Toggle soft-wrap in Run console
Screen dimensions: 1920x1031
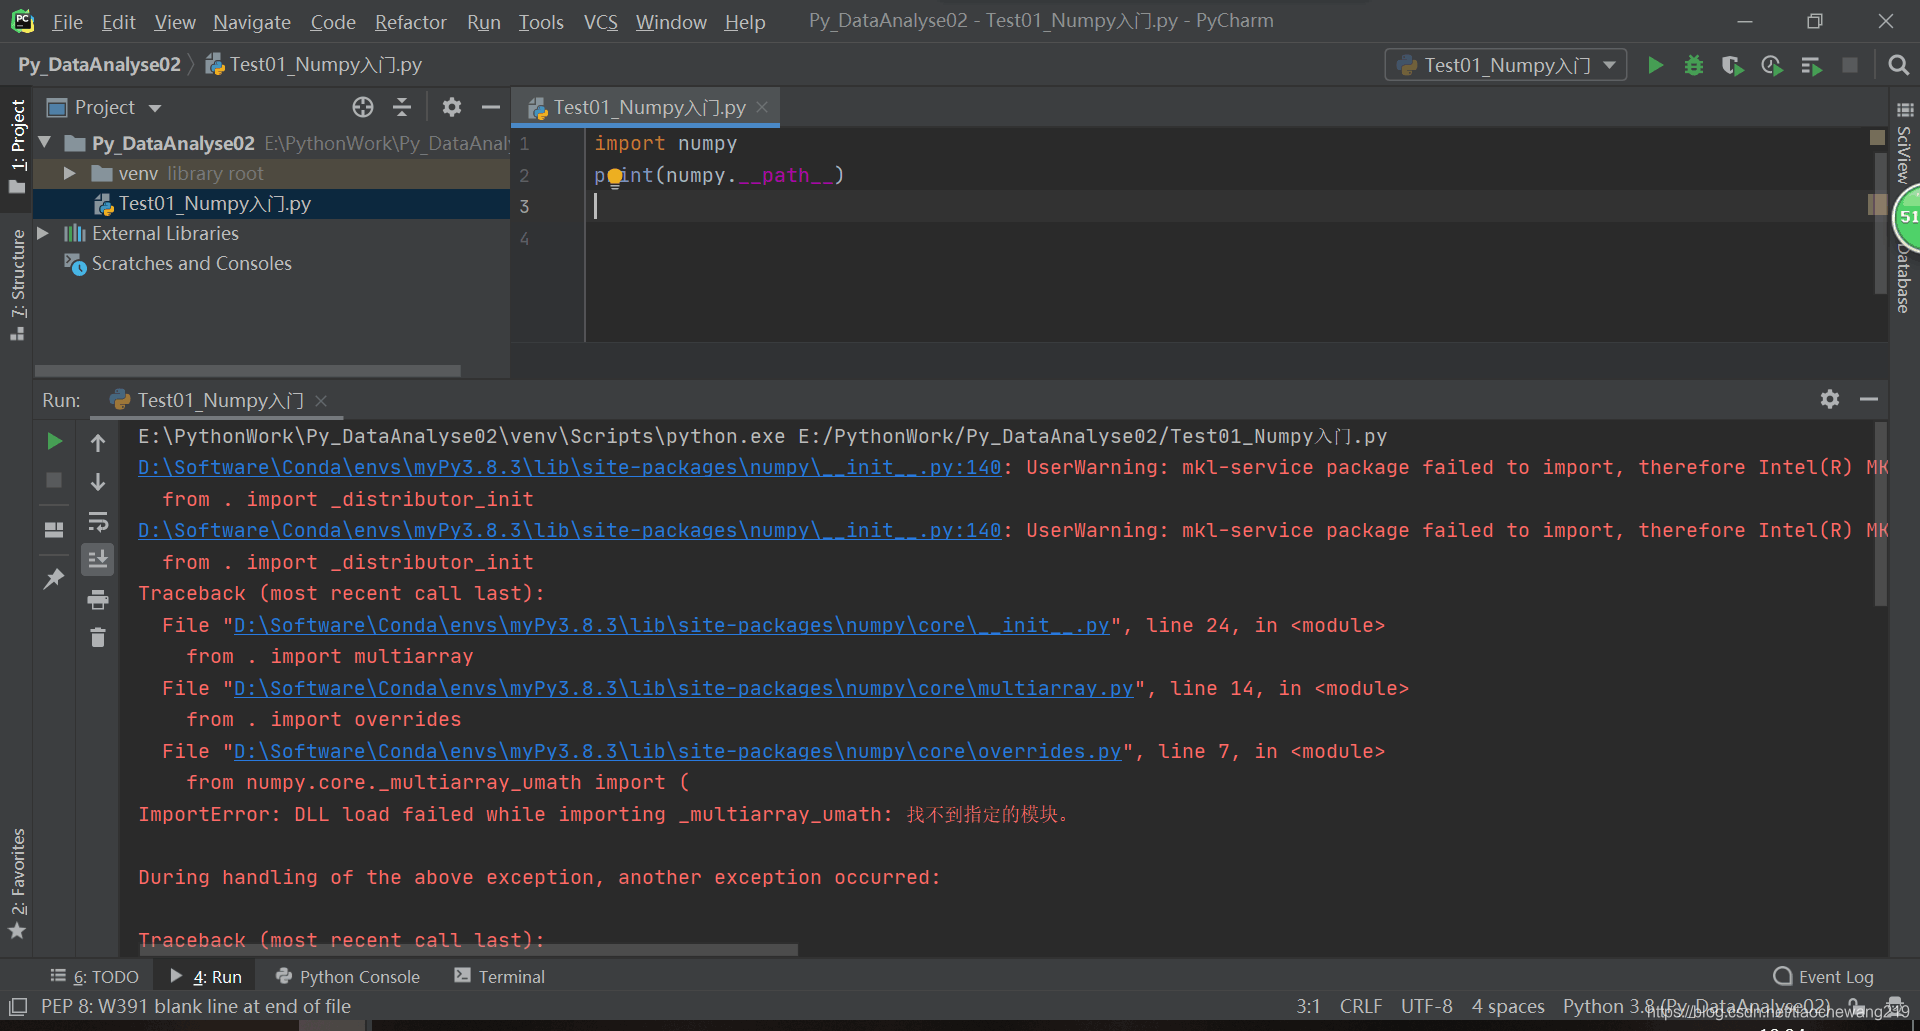click(x=98, y=521)
